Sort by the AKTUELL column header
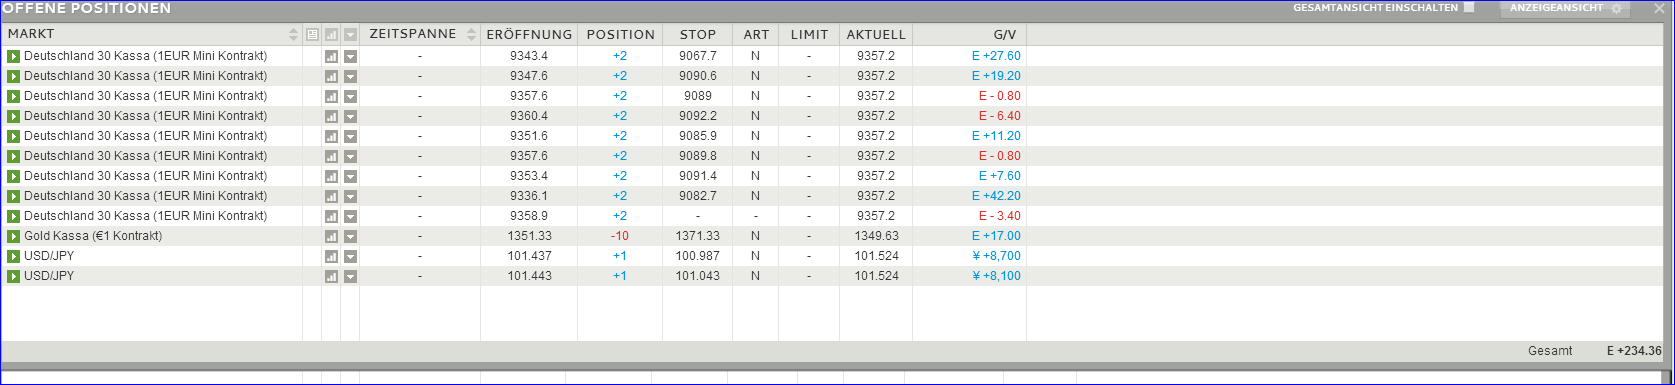1675x385 pixels. 876,34
